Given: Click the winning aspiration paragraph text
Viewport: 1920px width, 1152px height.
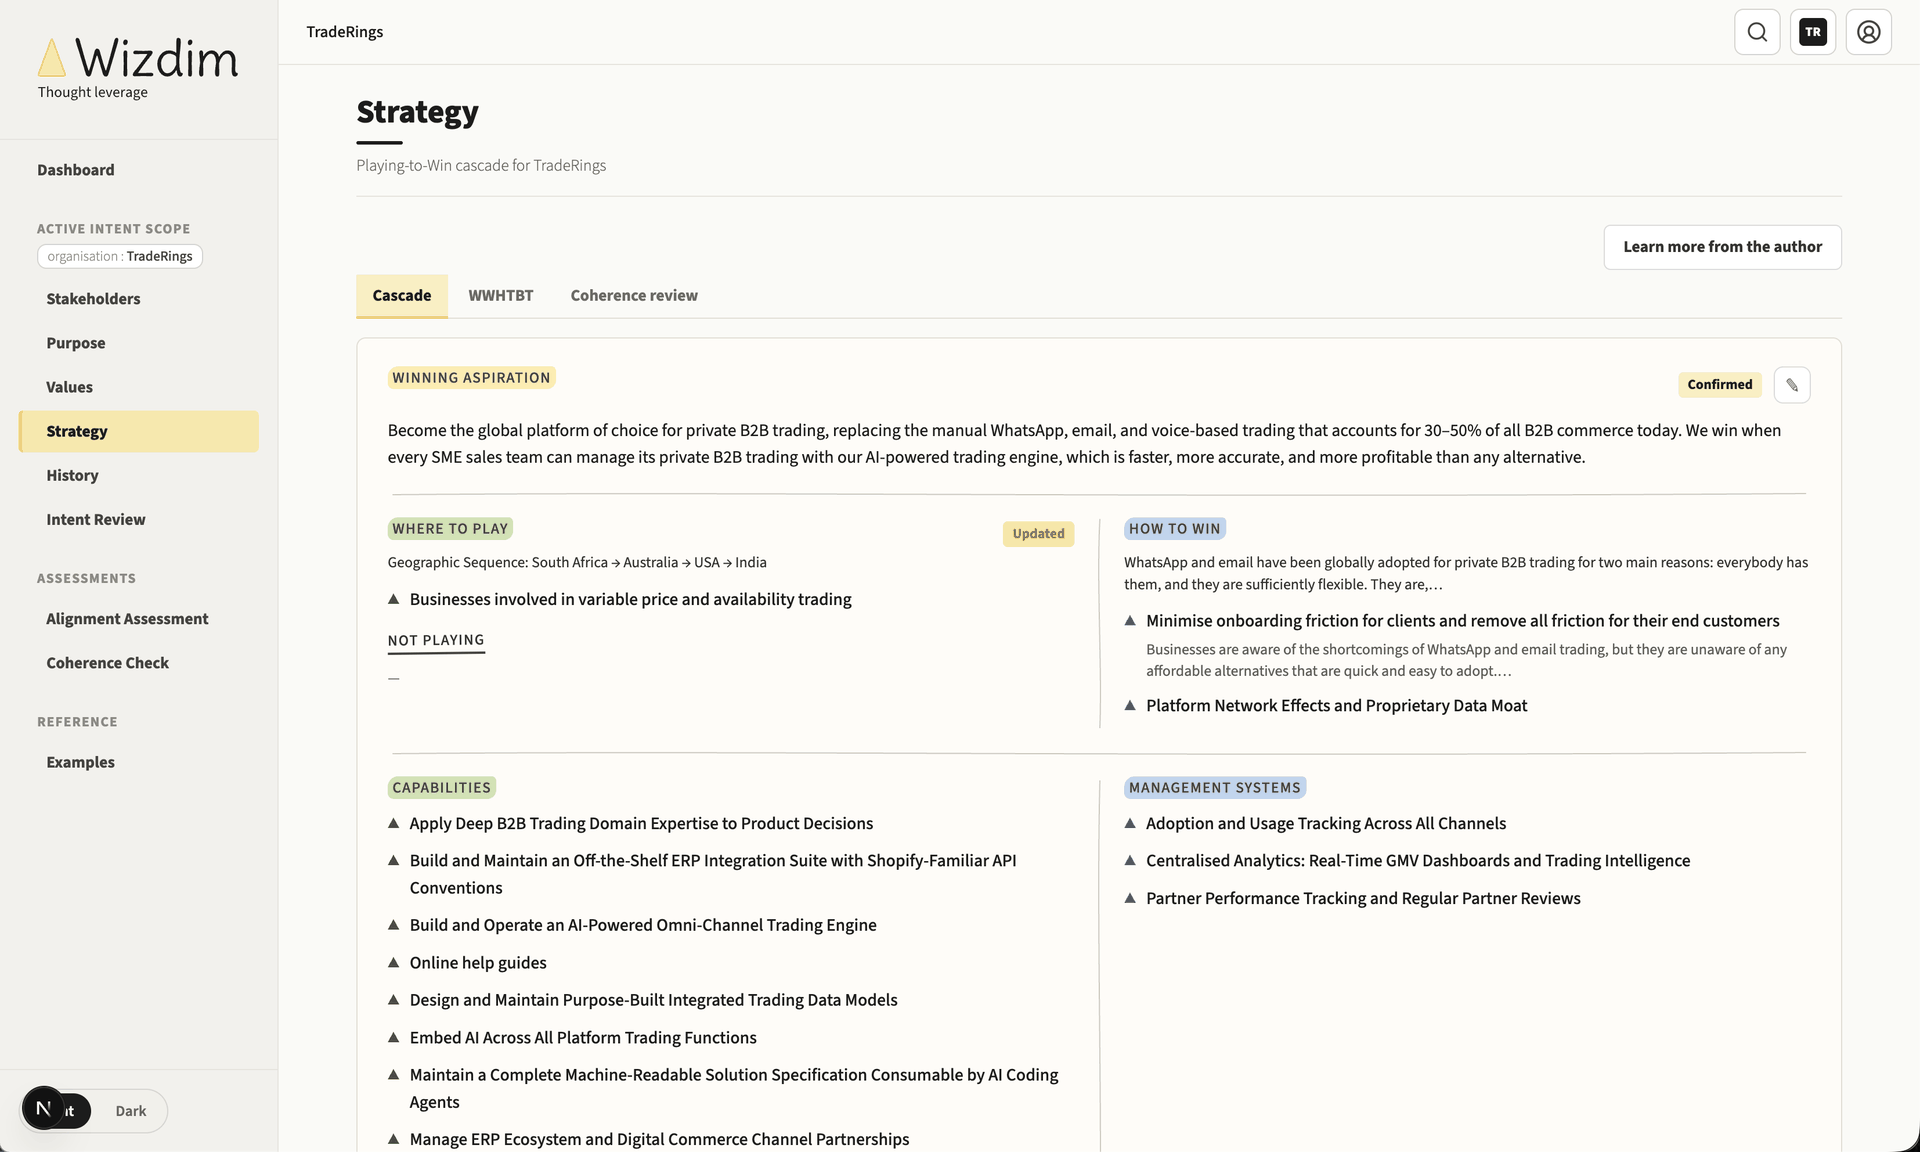Looking at the screenshot, I should click(1084, 444).
